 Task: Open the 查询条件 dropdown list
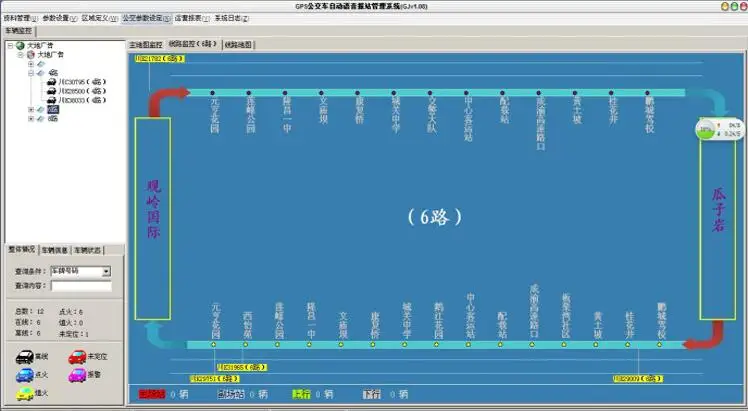(x=106, y=271)
